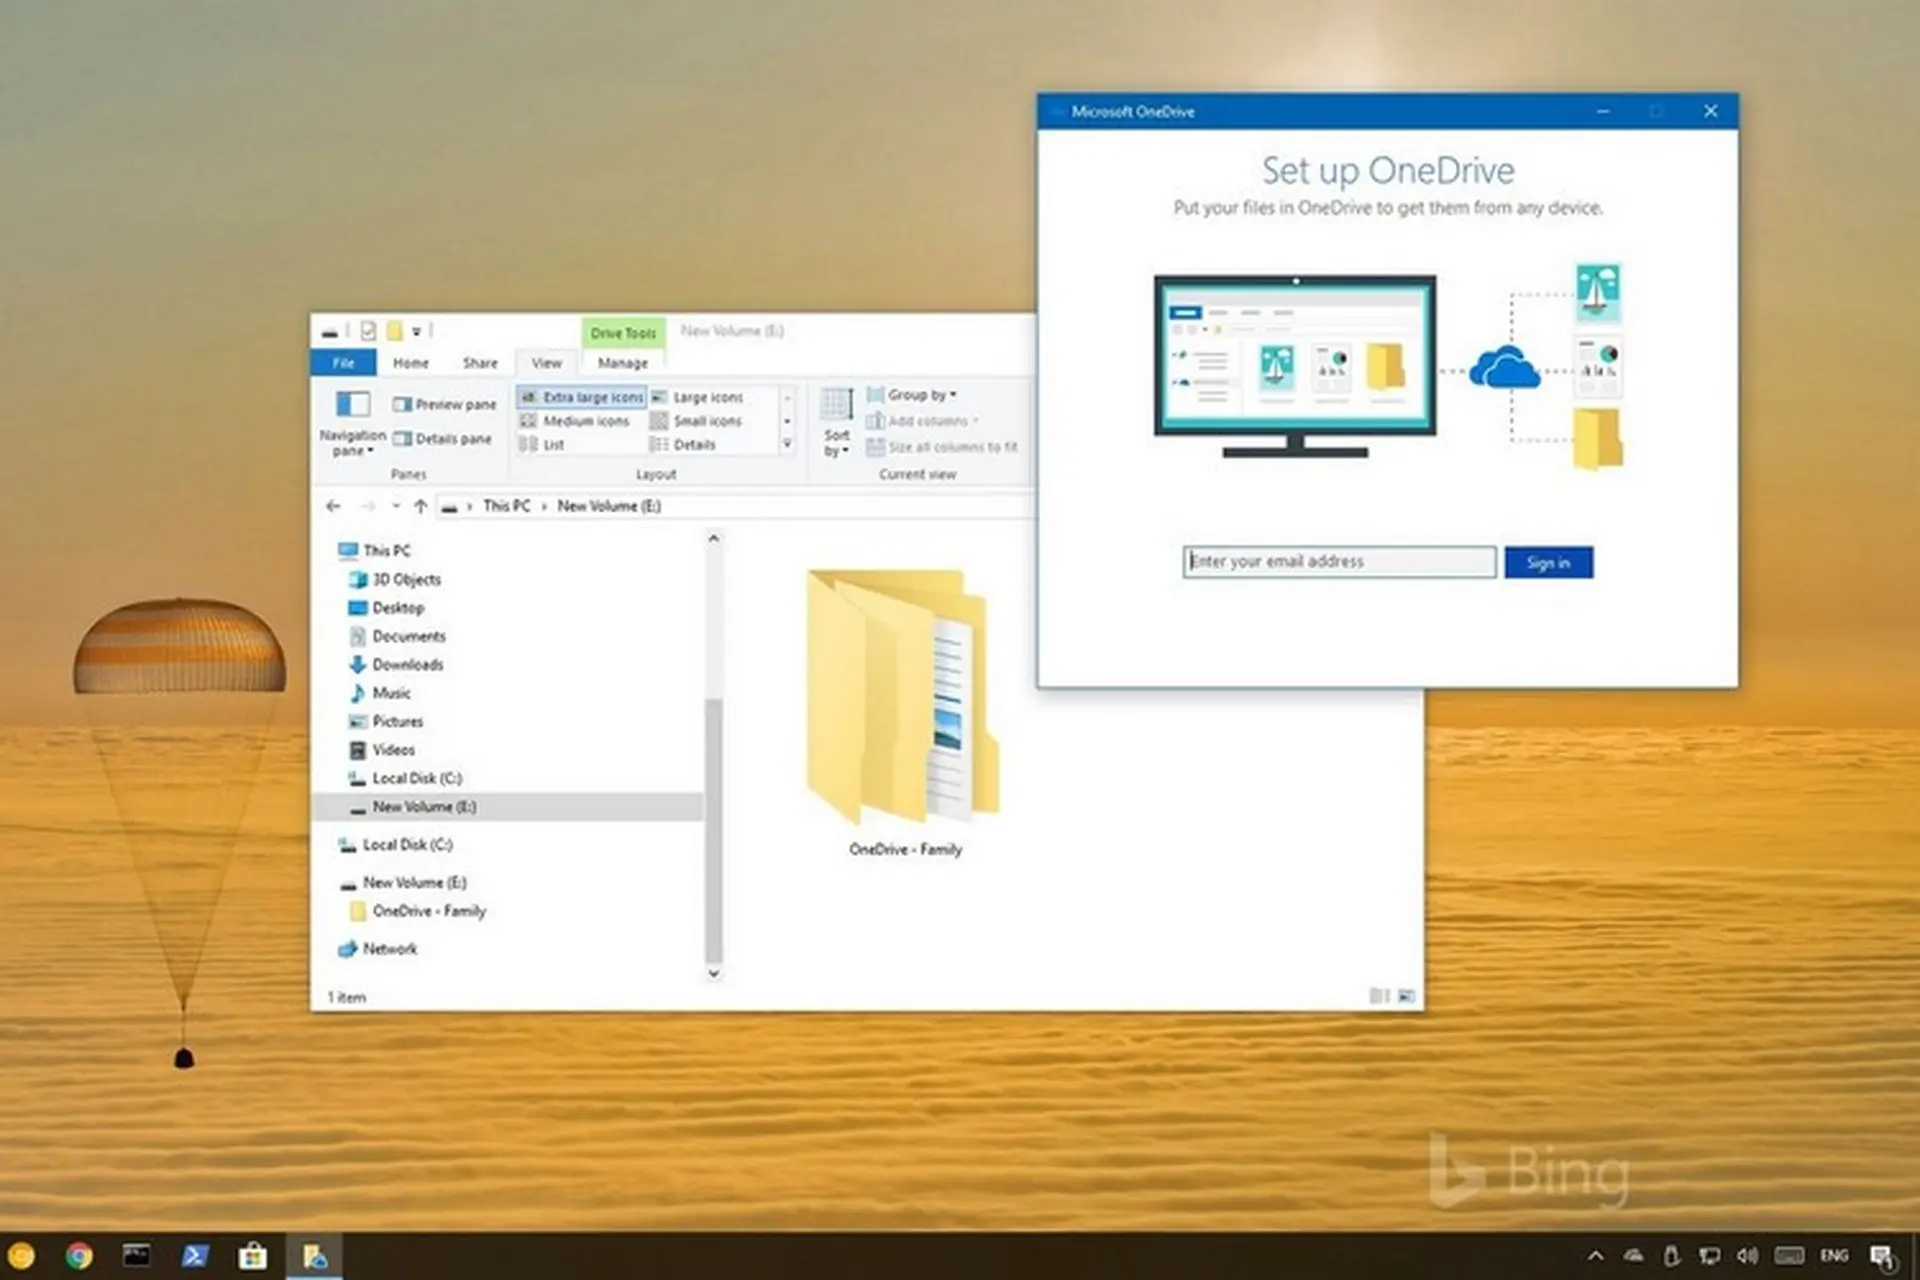1920x1280 pixels.
Task: Switch to details view icon in status bar
Action: click(x=1379, y=996)
